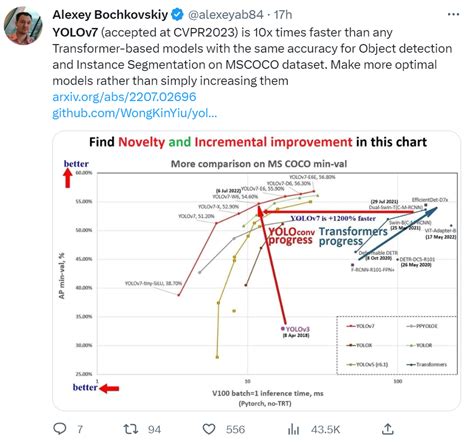Open the @alexeyab84 handle
Image resolution: width=474 pixels, height=444 pixels.
226,15
